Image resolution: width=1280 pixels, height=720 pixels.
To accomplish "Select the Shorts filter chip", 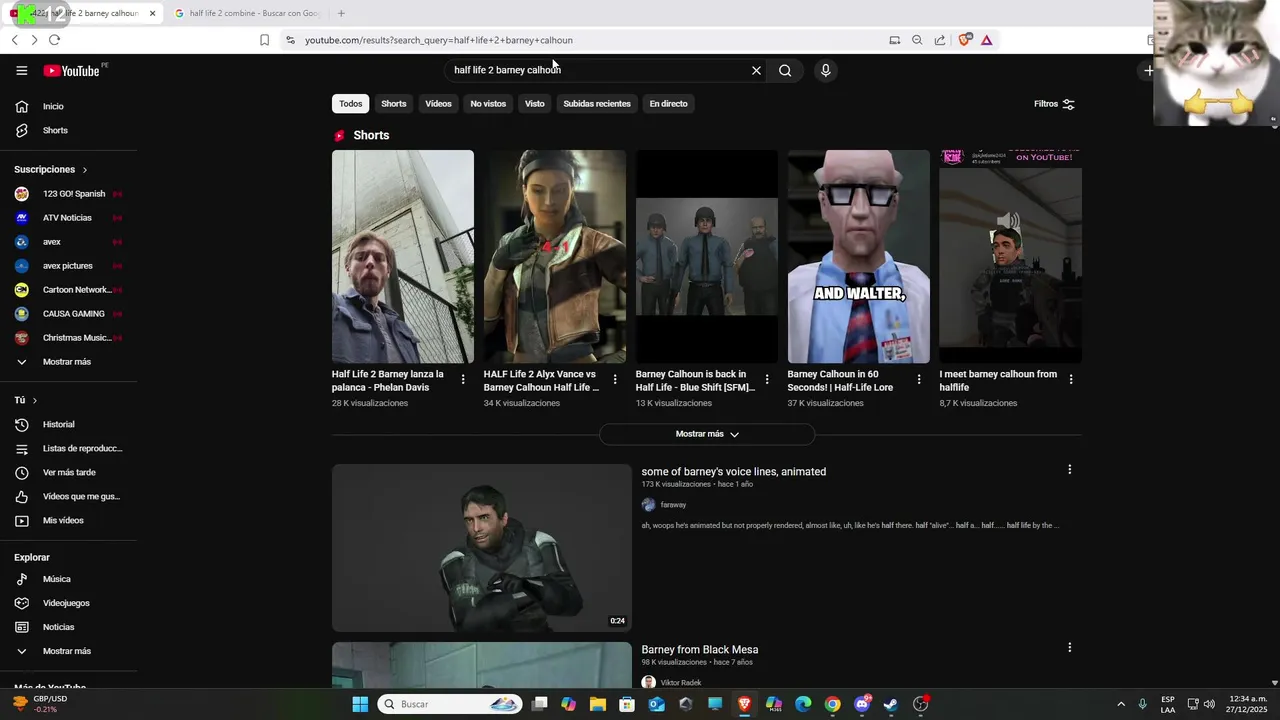I will click(x=394, y=104).
